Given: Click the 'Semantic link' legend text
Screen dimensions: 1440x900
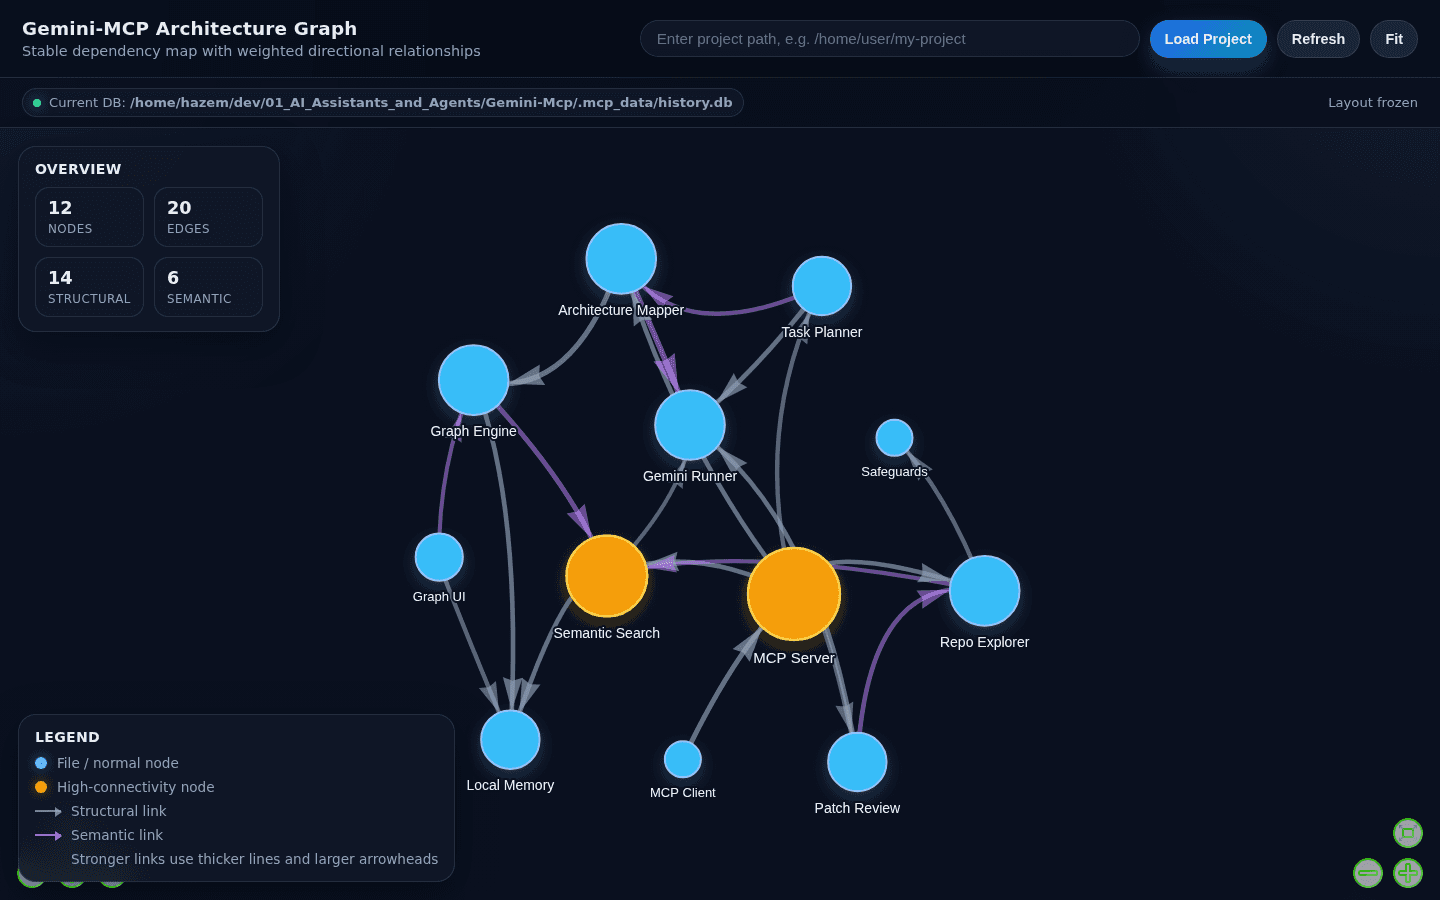Looking at the screenshot, I should 117,835.
